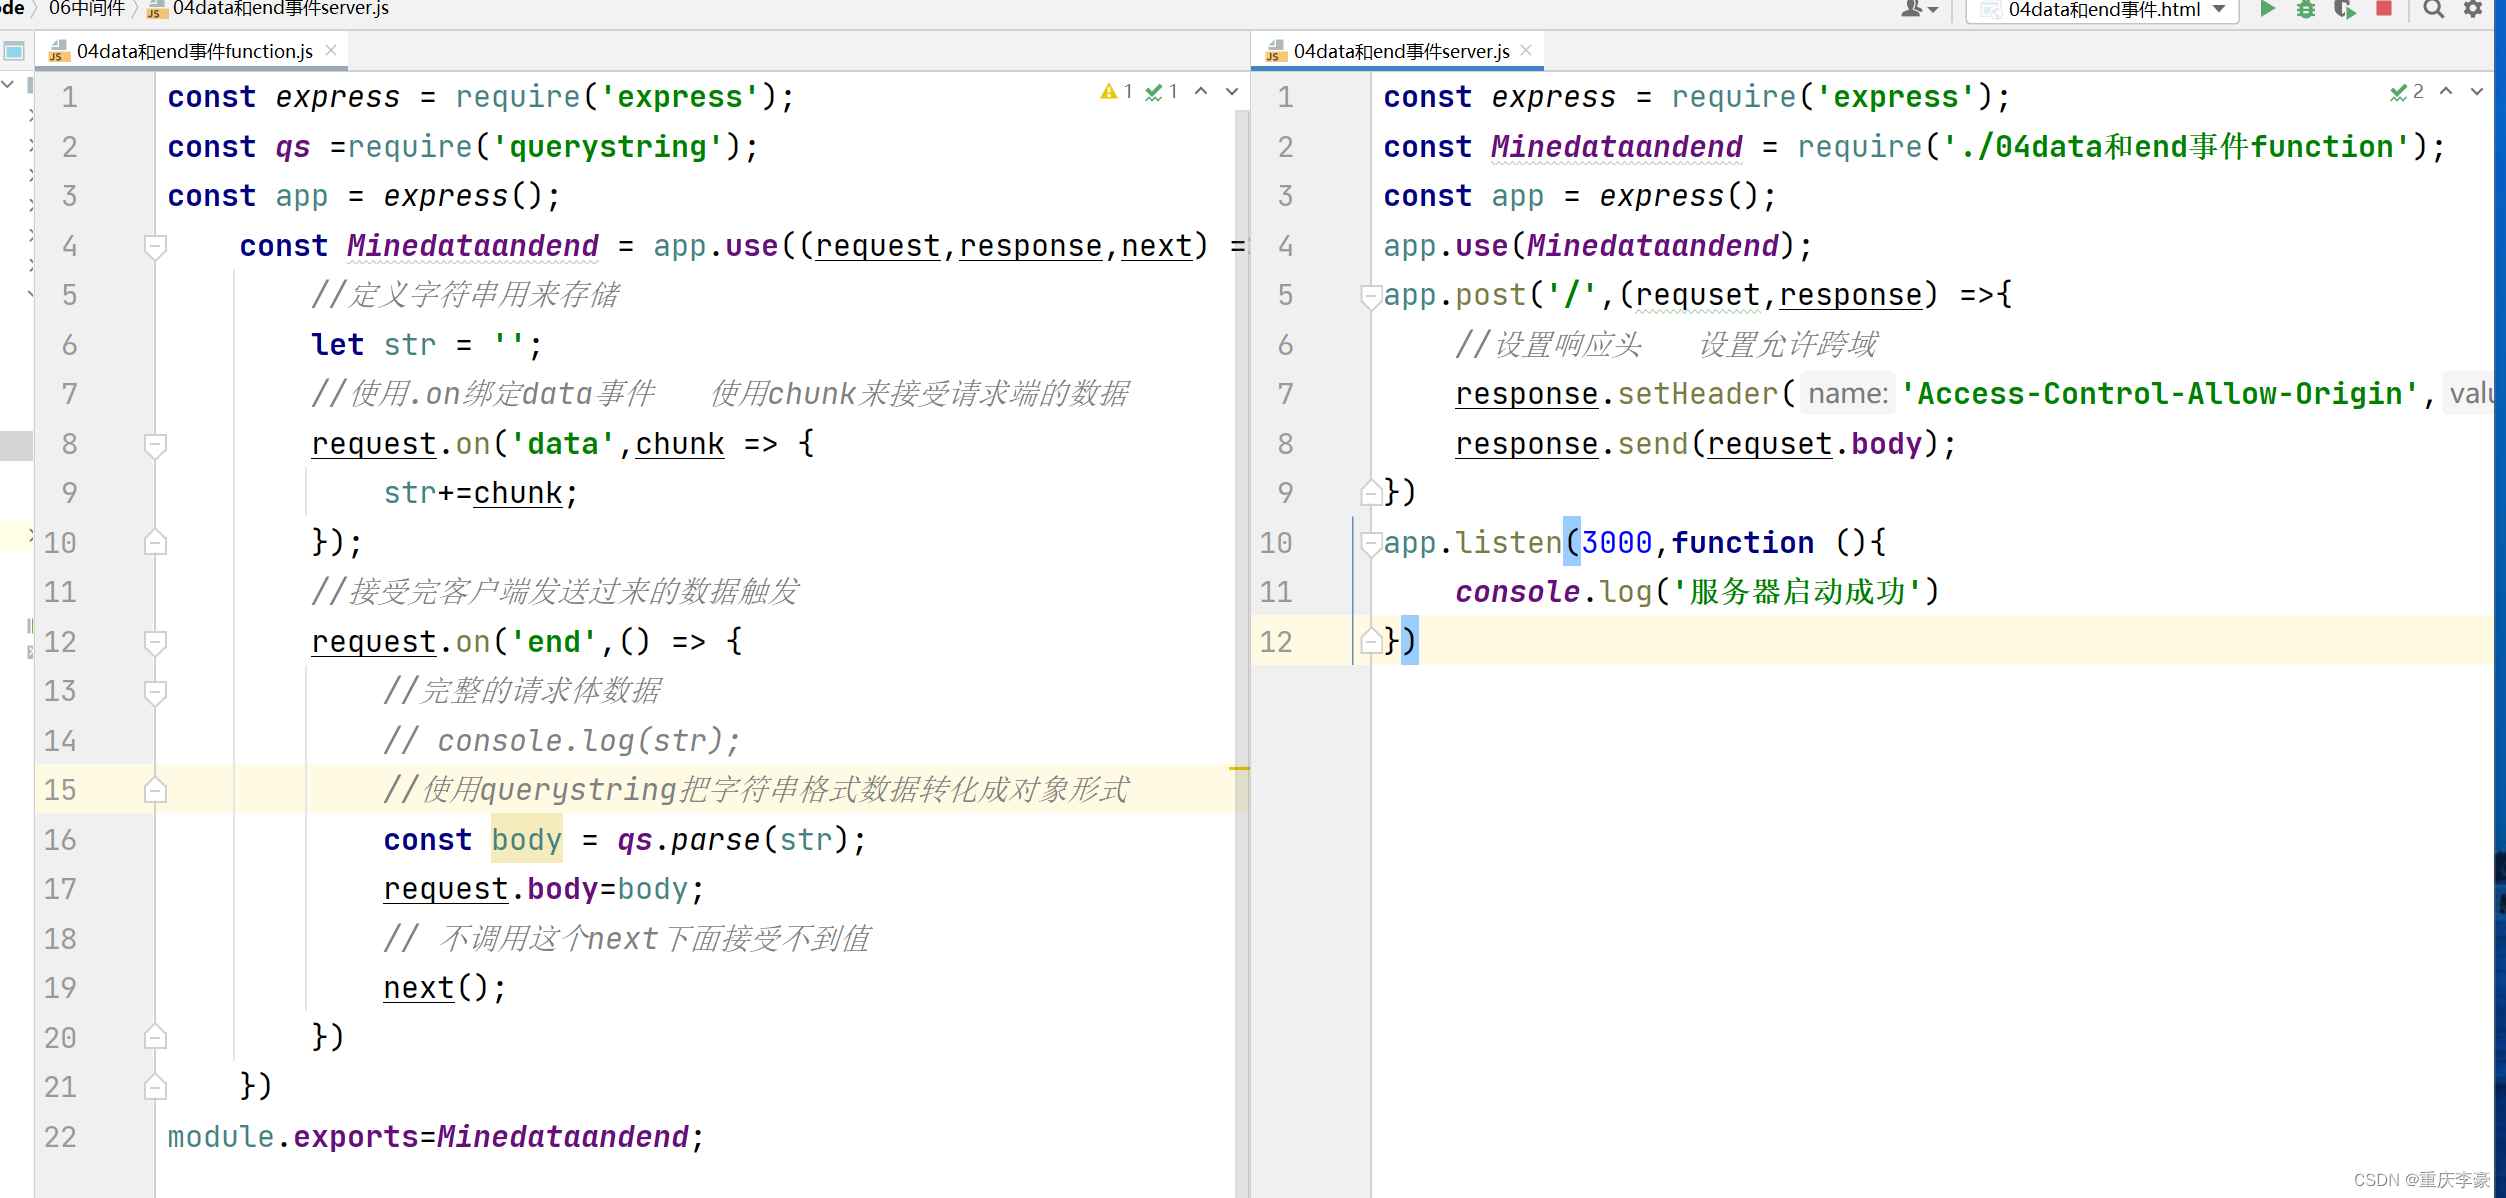This screenshot has width=2506, height=1198.
Task: Click the name: parameter hint in setHeader
Action: 1847,394
